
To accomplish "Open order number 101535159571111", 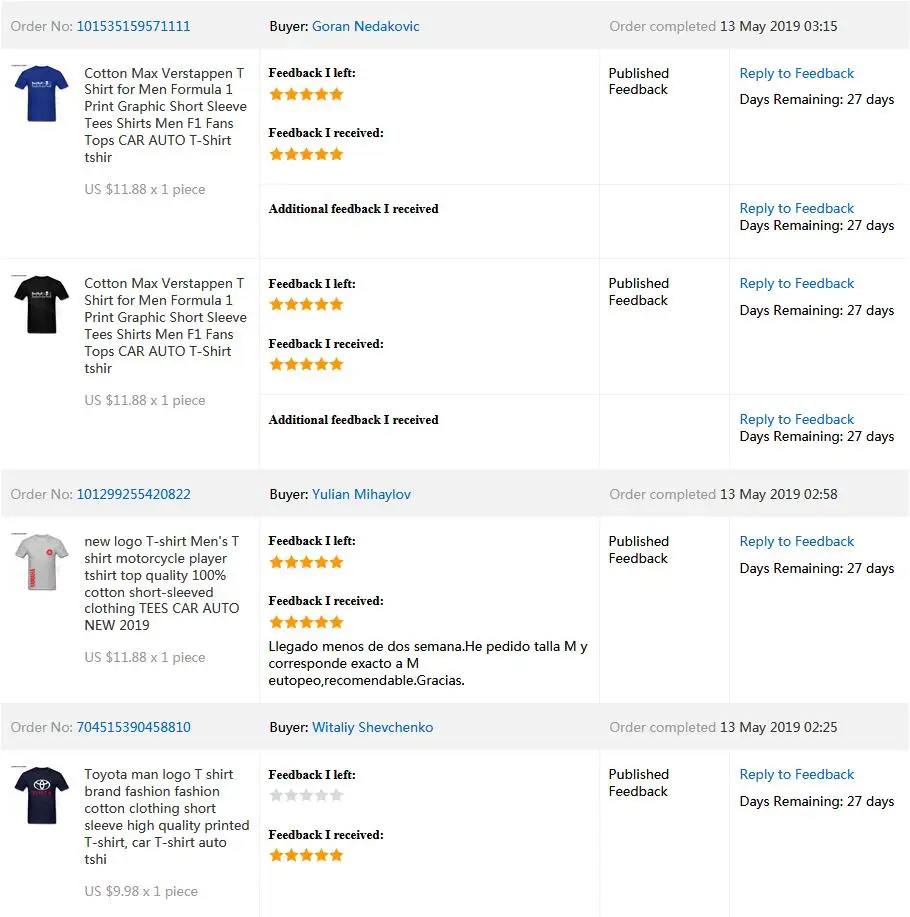I will coord(133,26).
